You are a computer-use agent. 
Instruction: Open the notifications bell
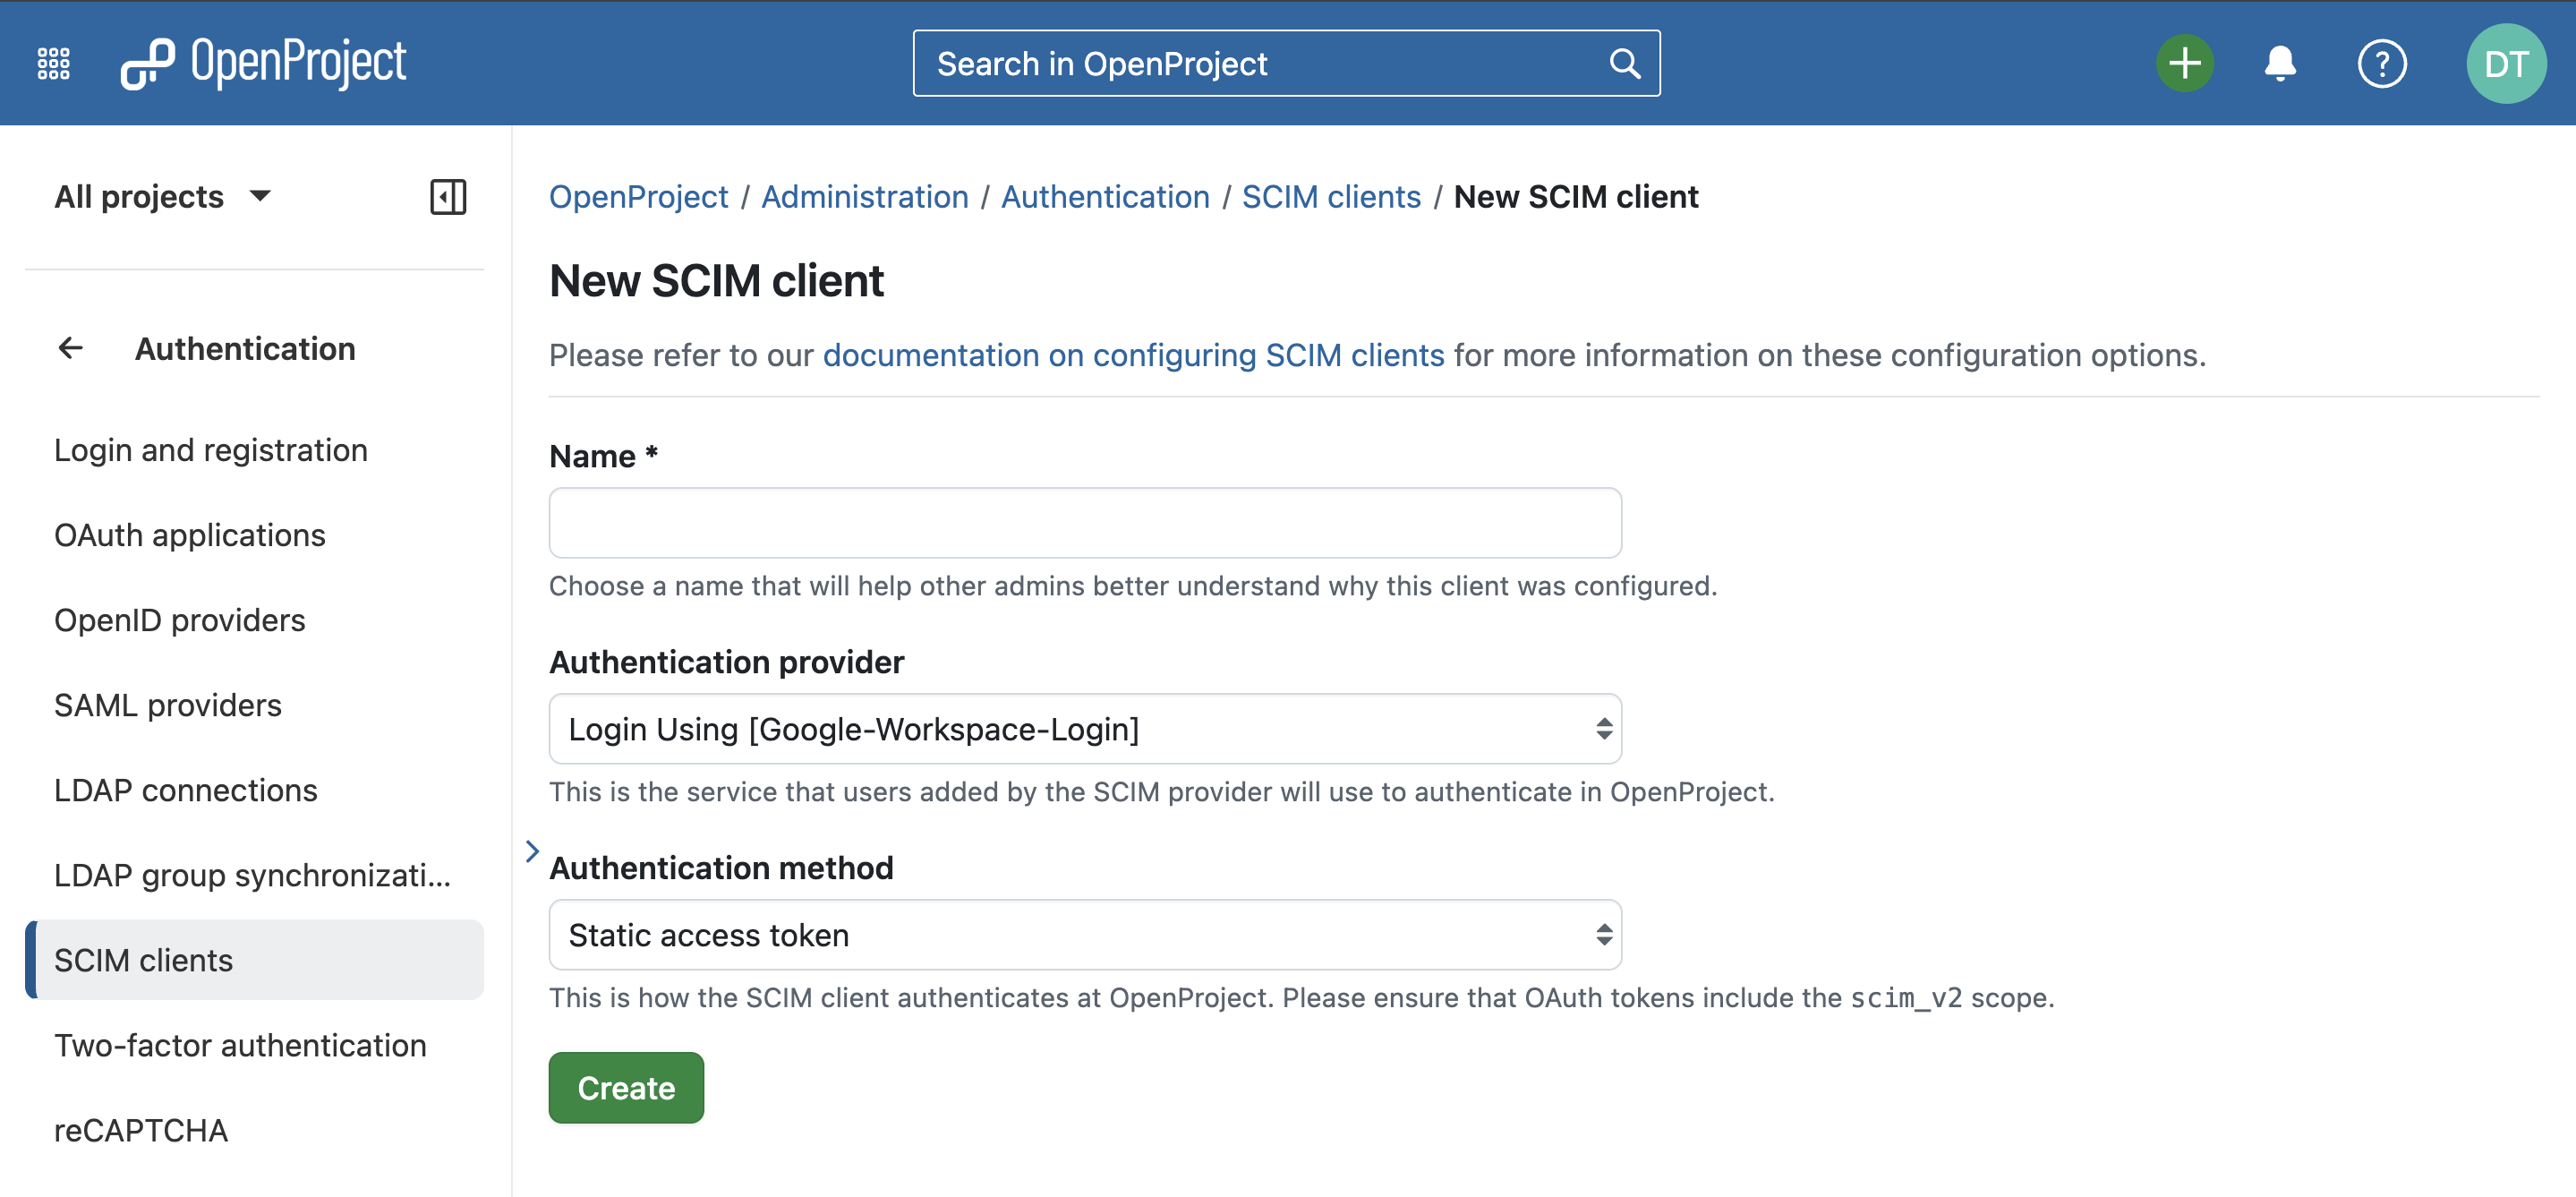2280,62
